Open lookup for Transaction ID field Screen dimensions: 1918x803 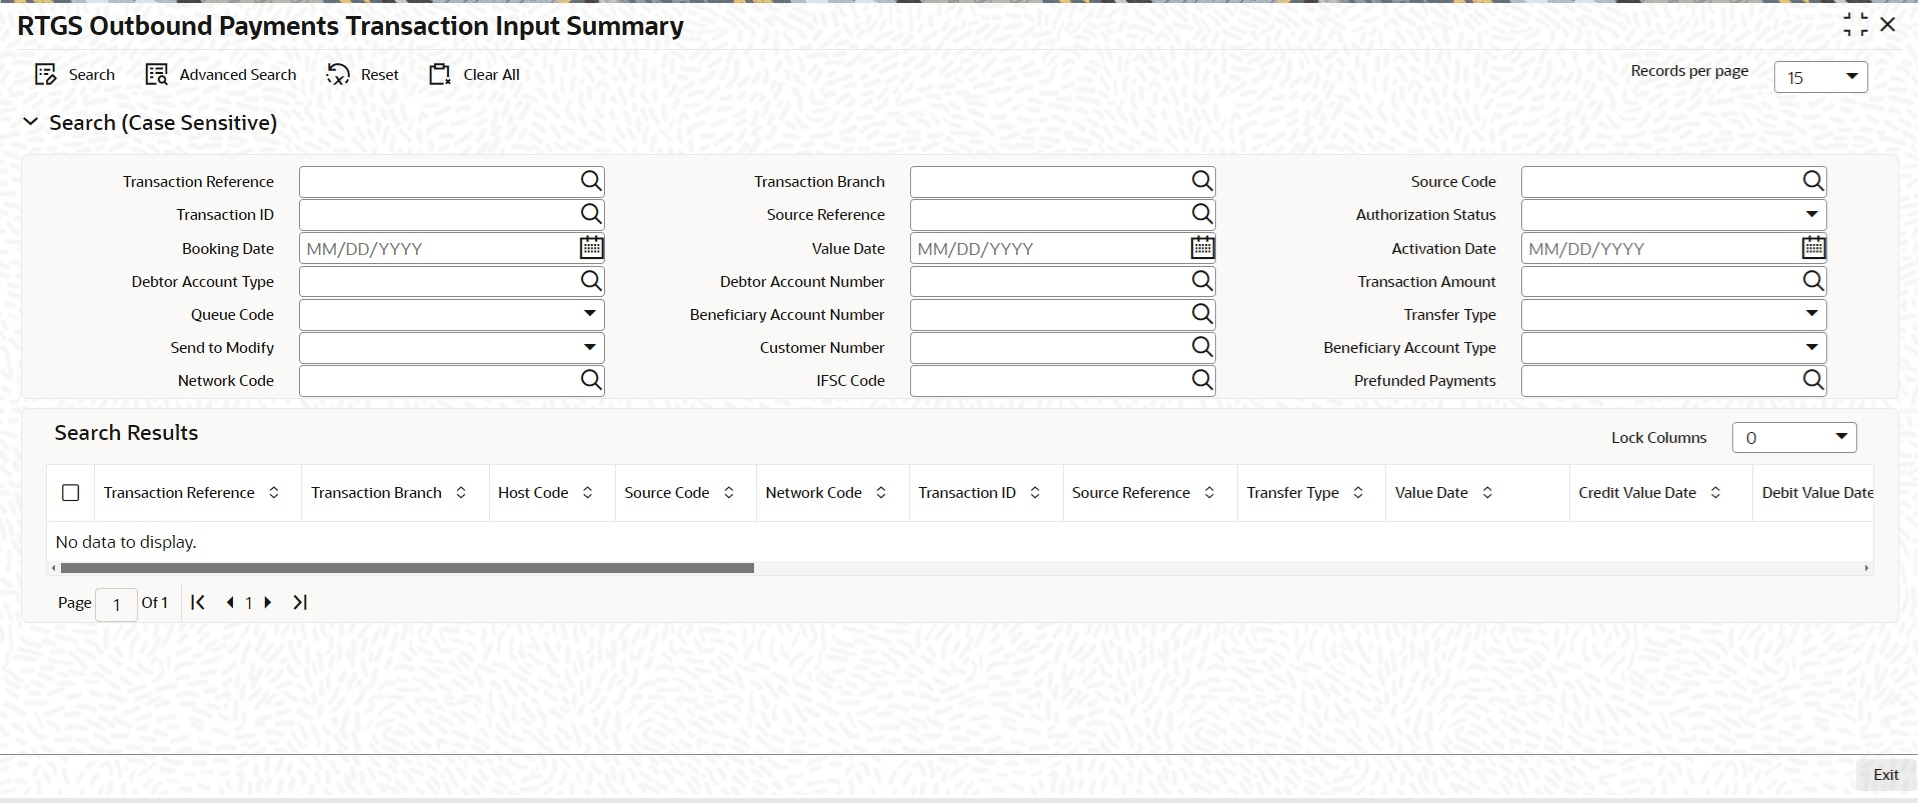(591, 214)
